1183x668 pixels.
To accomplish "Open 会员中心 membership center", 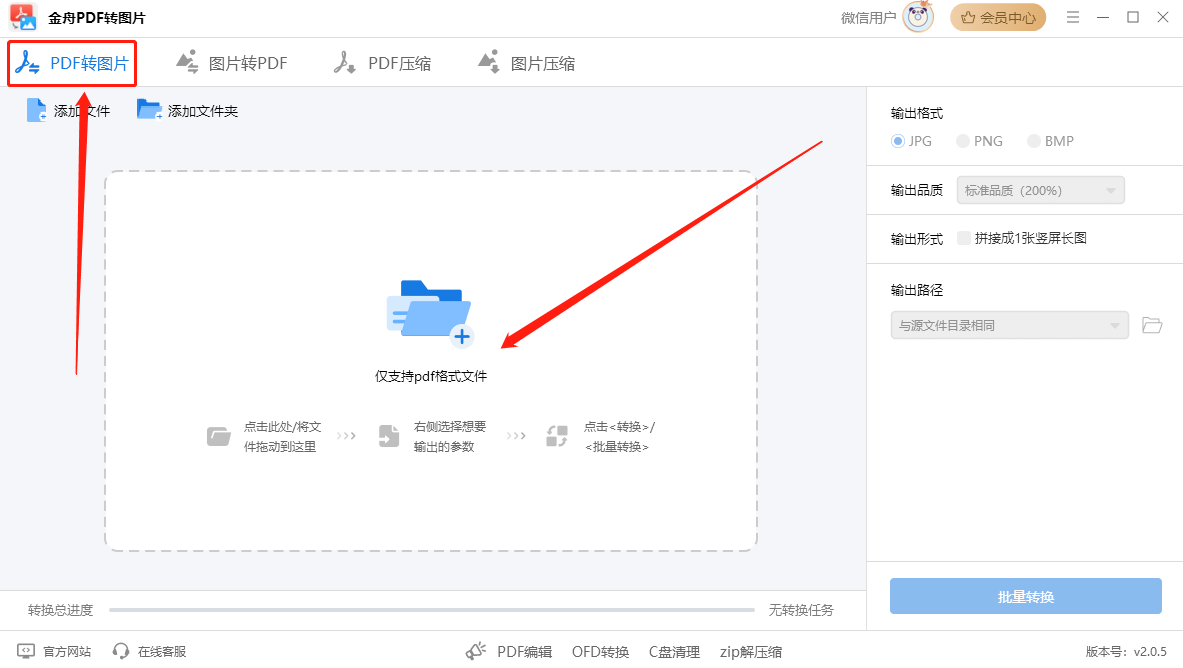I will click(997, 17).
